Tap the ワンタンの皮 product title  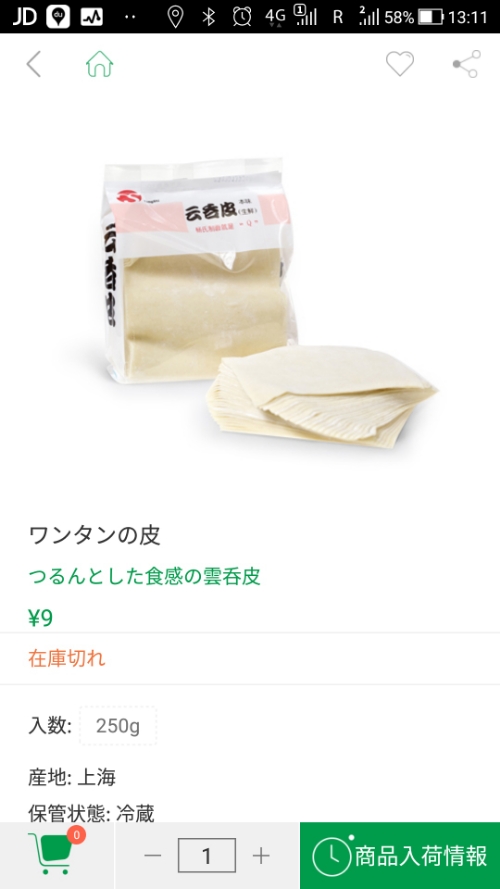point(95,535)
